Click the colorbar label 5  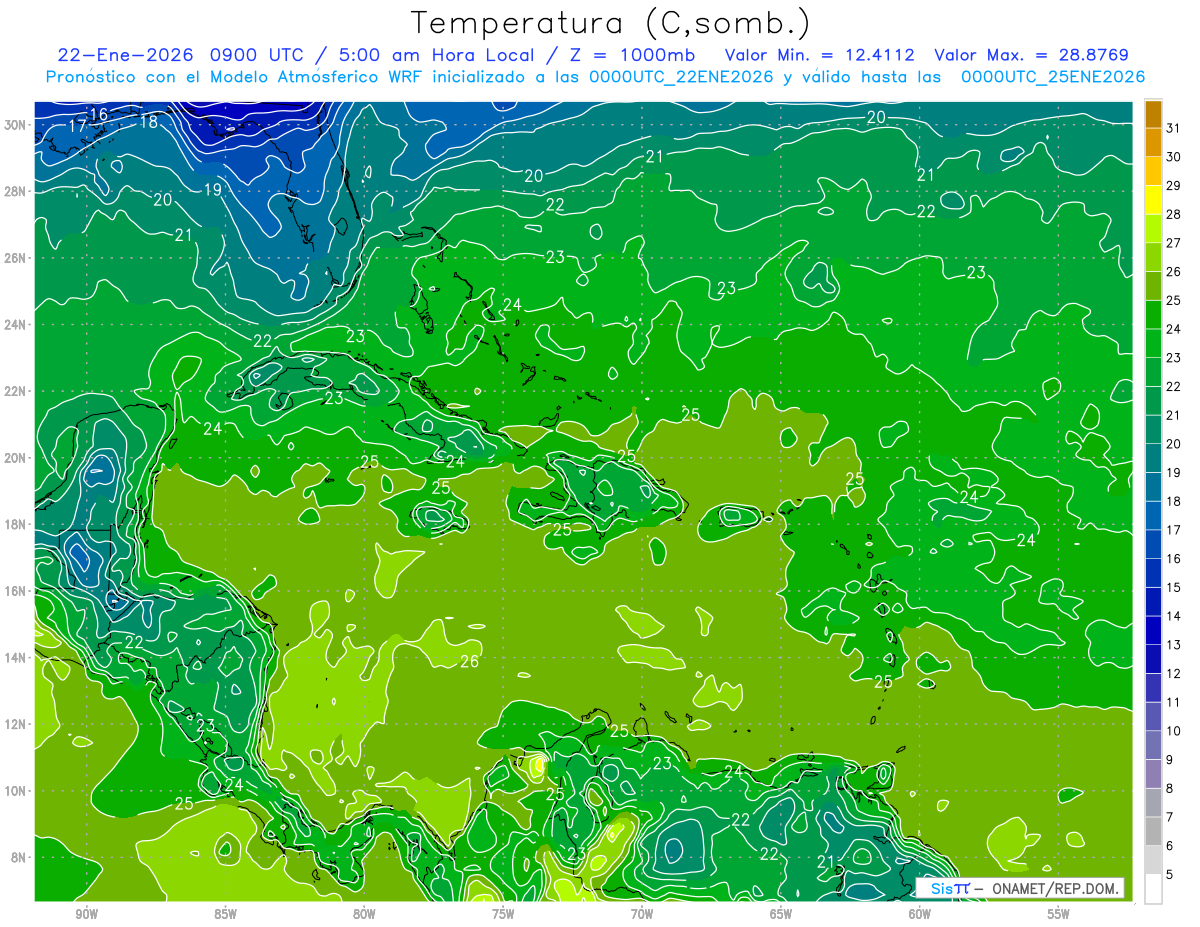(1170, 875)
